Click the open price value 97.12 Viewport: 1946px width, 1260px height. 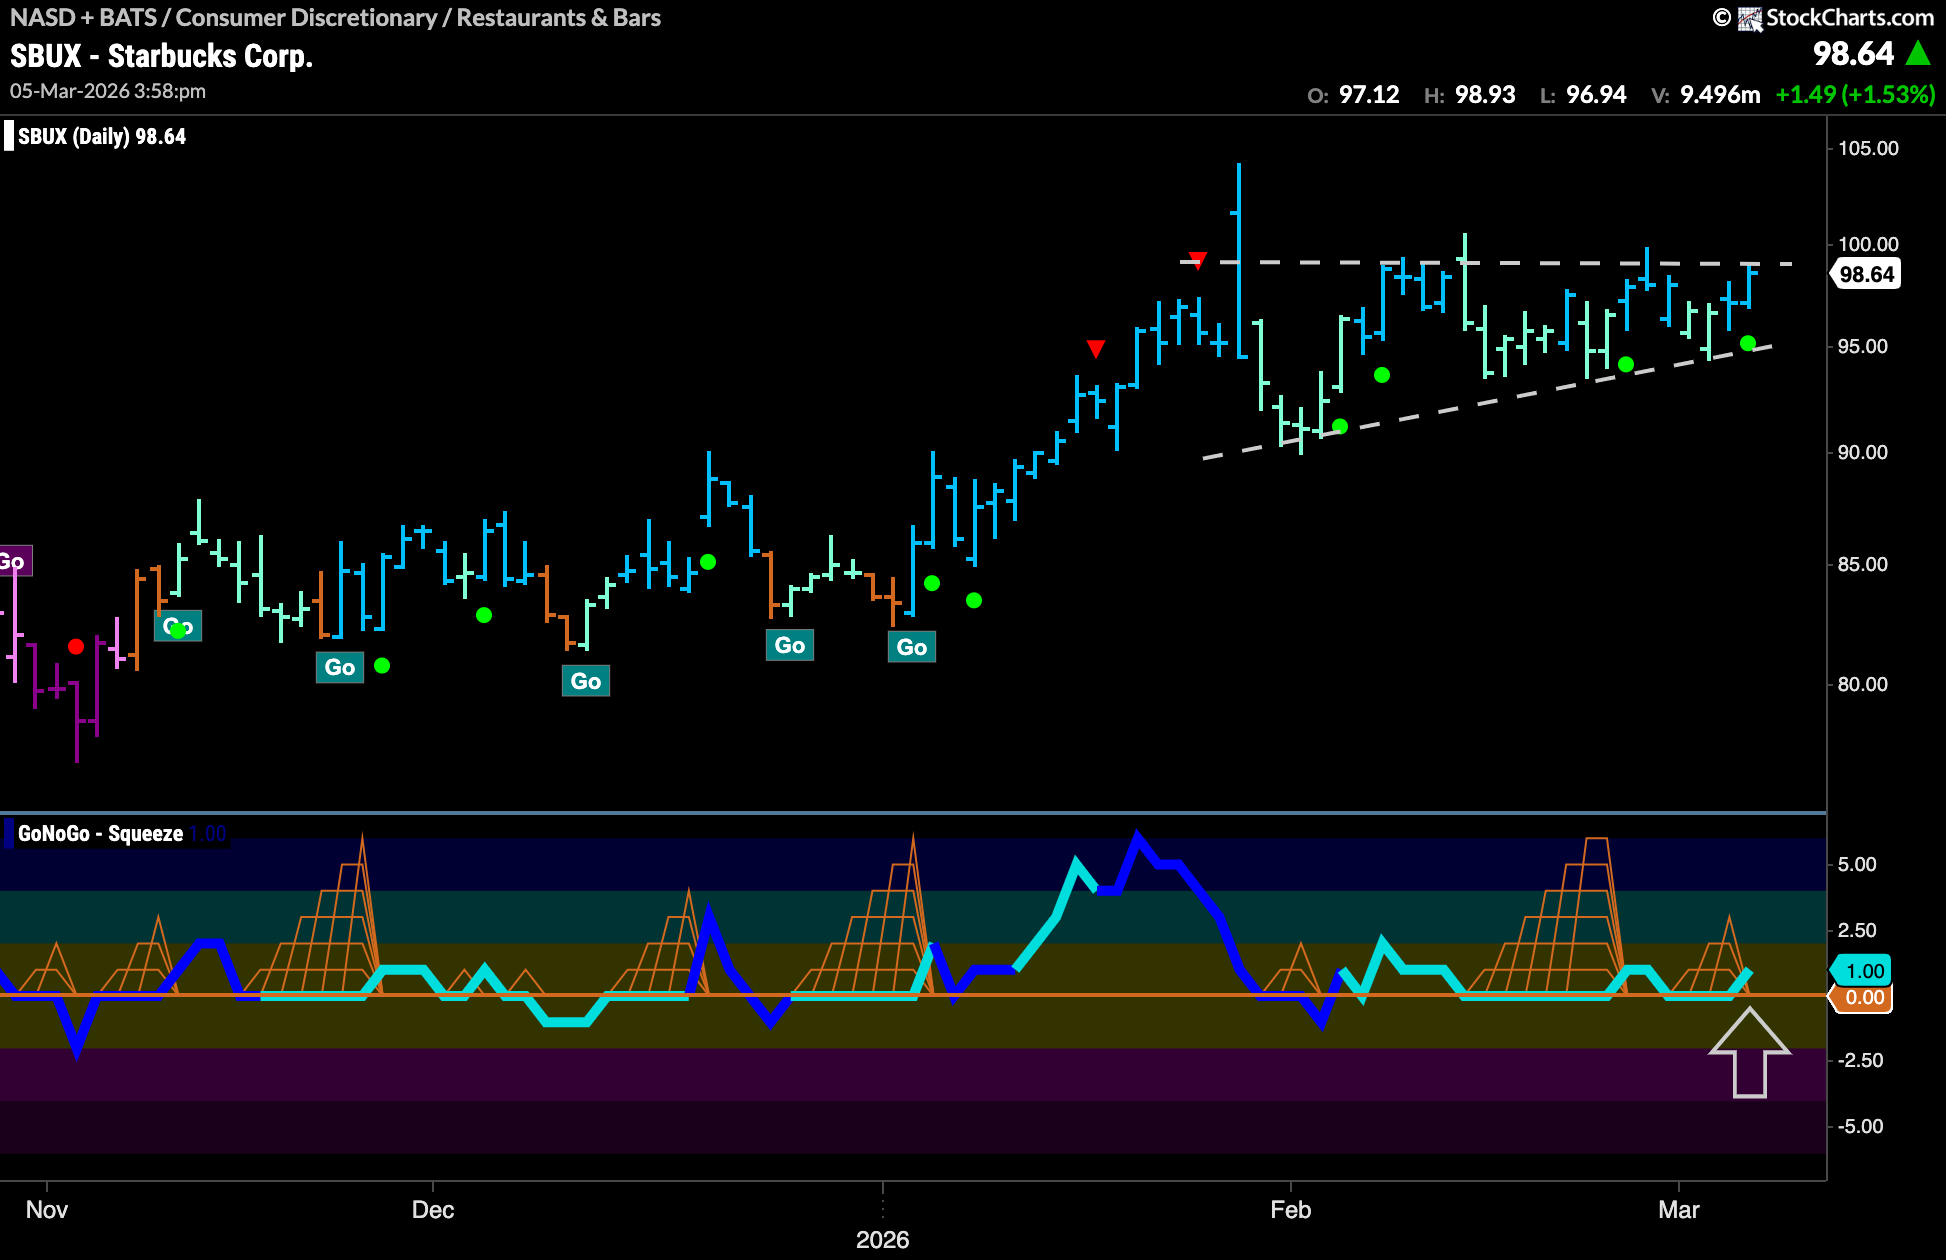click(1369, 95)
